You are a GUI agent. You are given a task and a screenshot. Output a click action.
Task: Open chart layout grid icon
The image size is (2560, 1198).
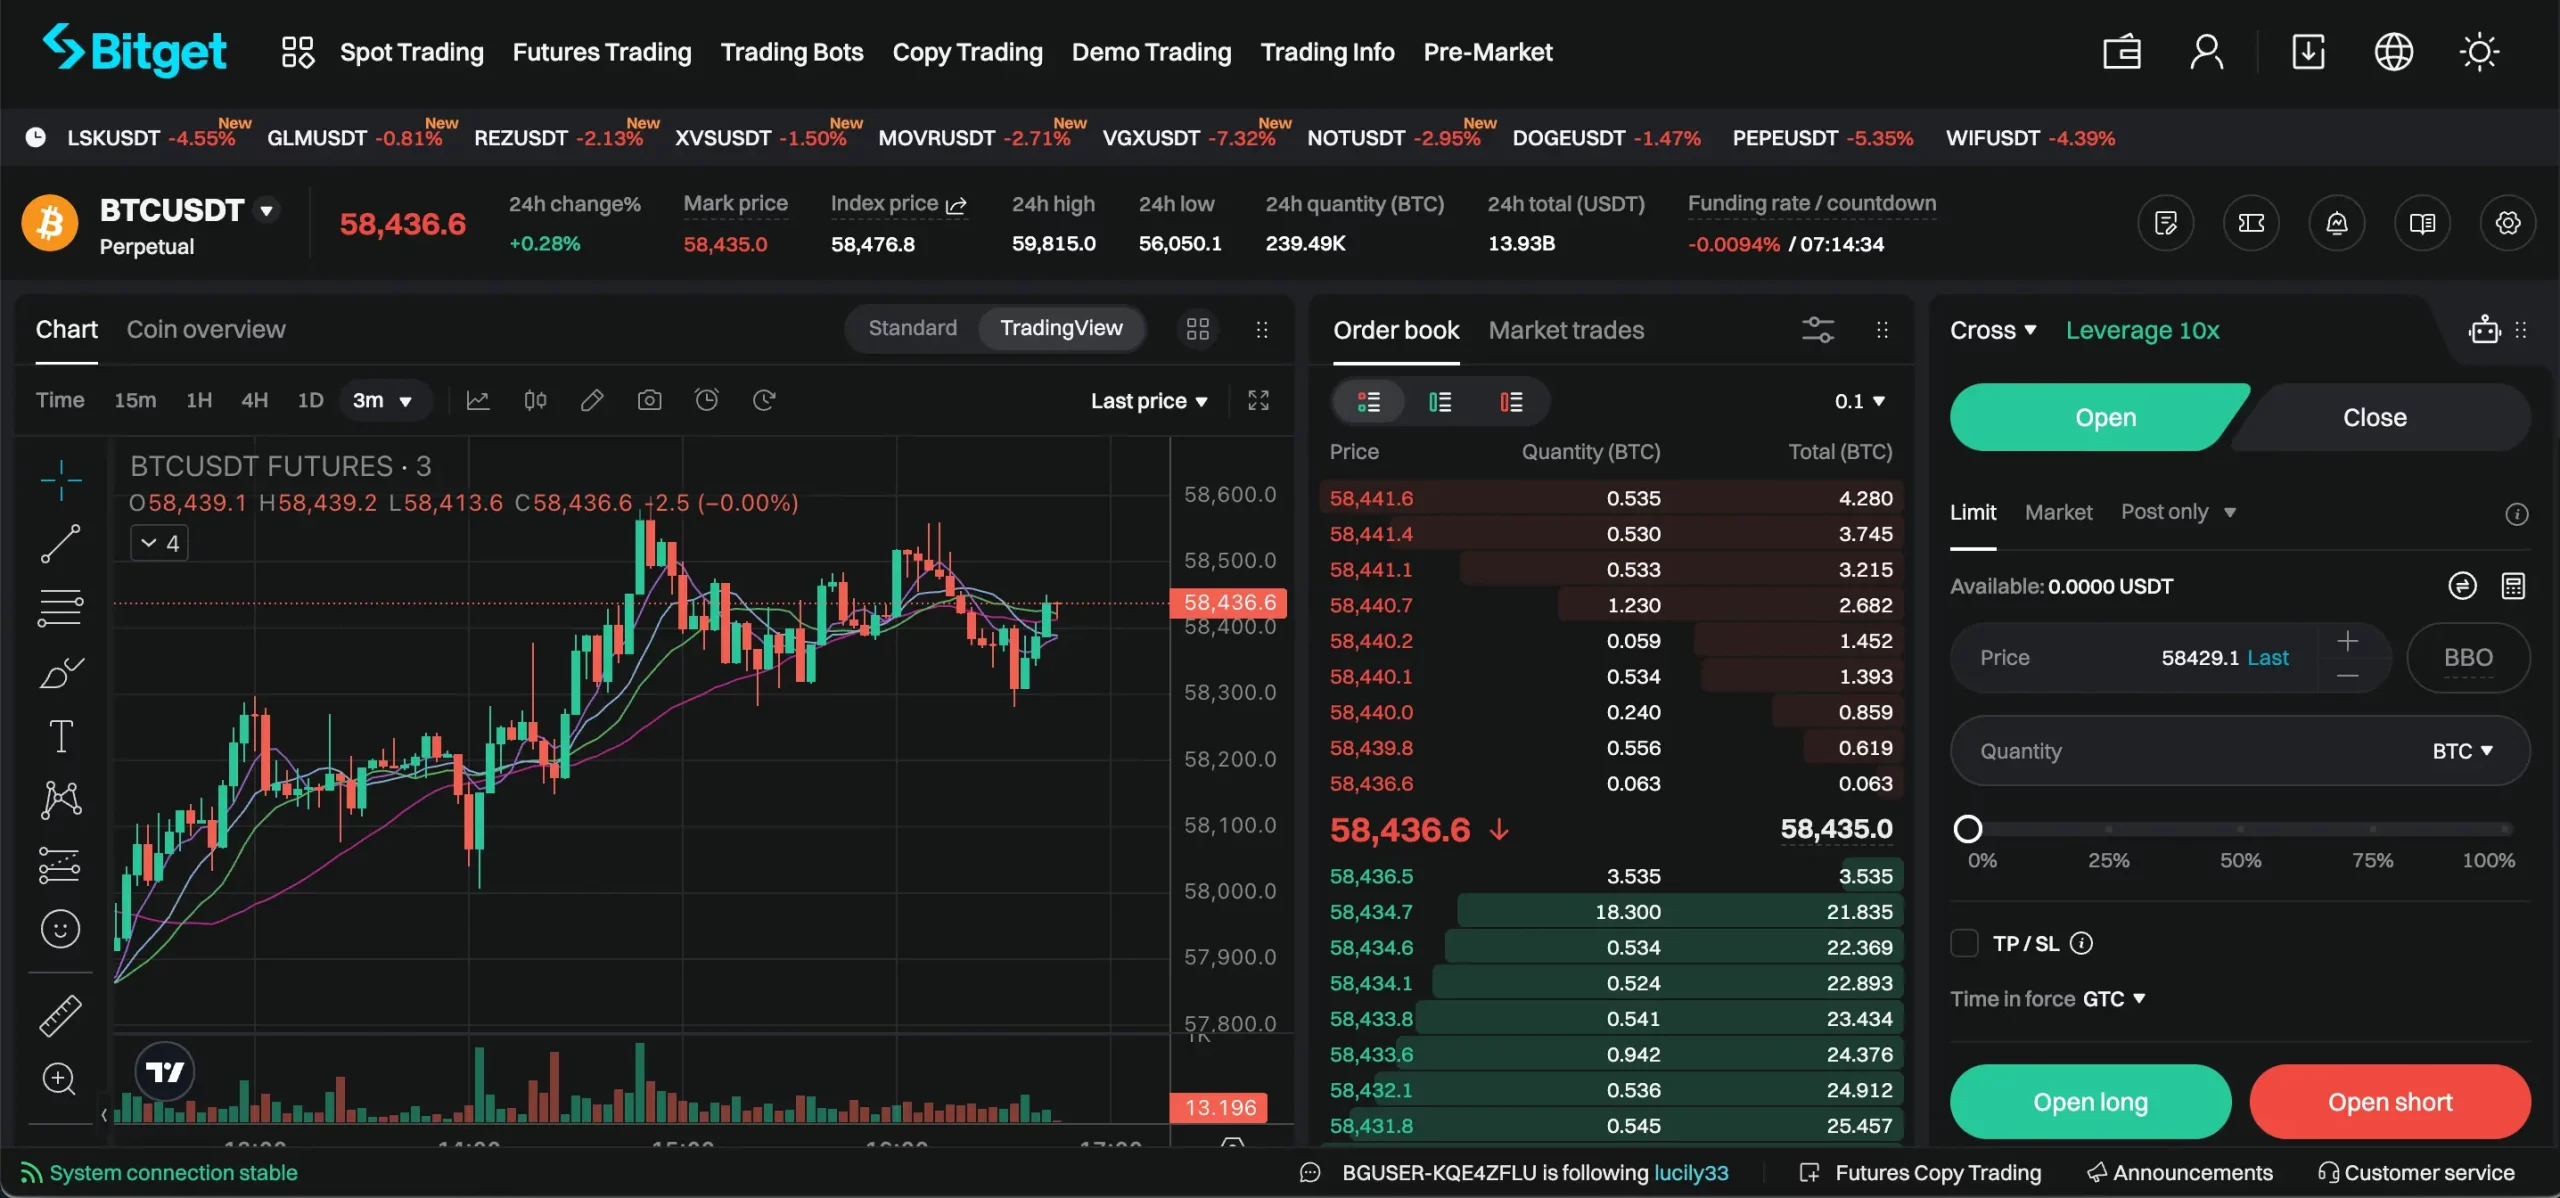point(1197,329)
